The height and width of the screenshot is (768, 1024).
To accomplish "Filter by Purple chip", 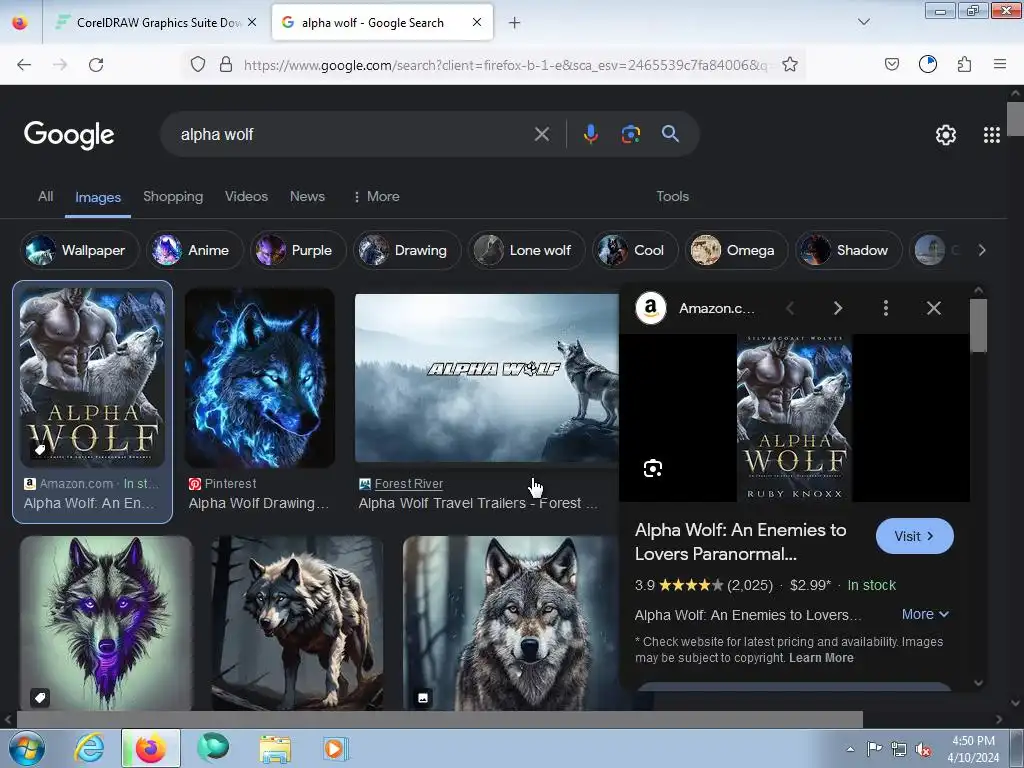I will 298,250.
